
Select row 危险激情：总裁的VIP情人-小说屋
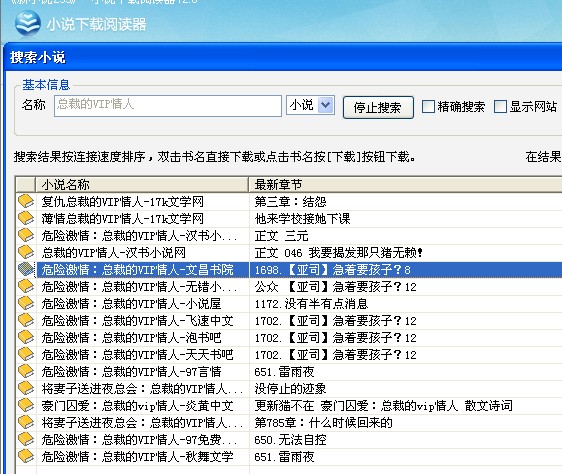[x=131, y=304]
